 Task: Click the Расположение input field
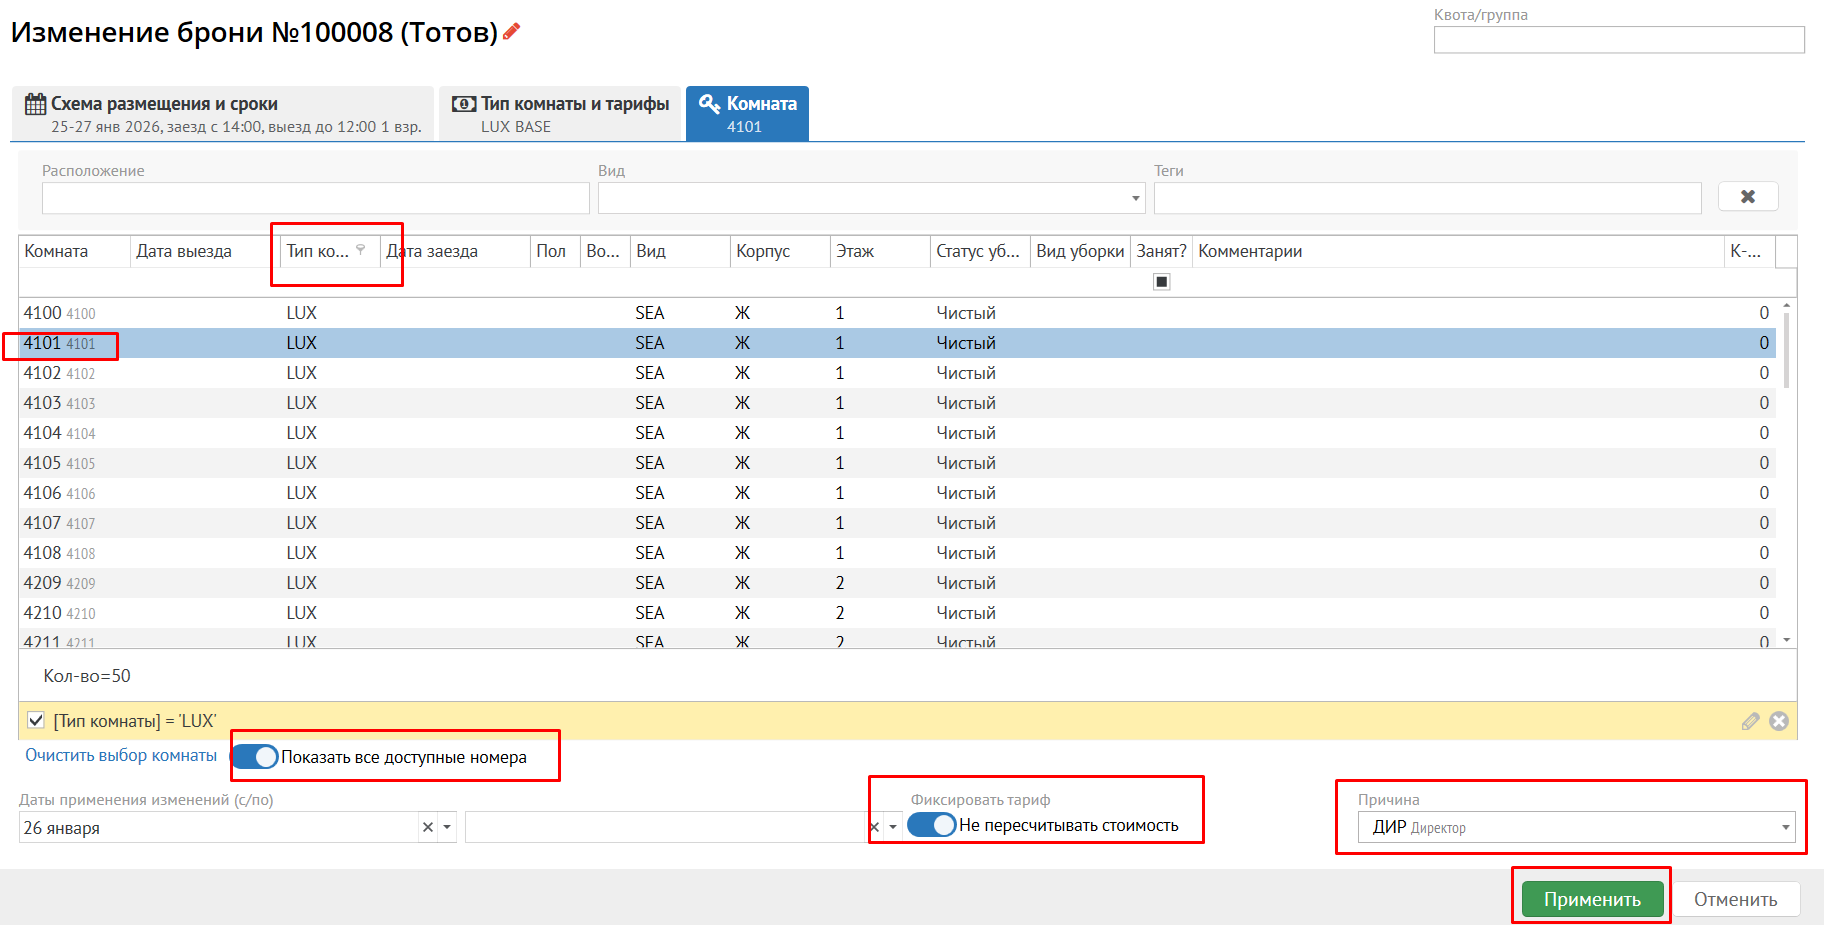pos(315,198)
